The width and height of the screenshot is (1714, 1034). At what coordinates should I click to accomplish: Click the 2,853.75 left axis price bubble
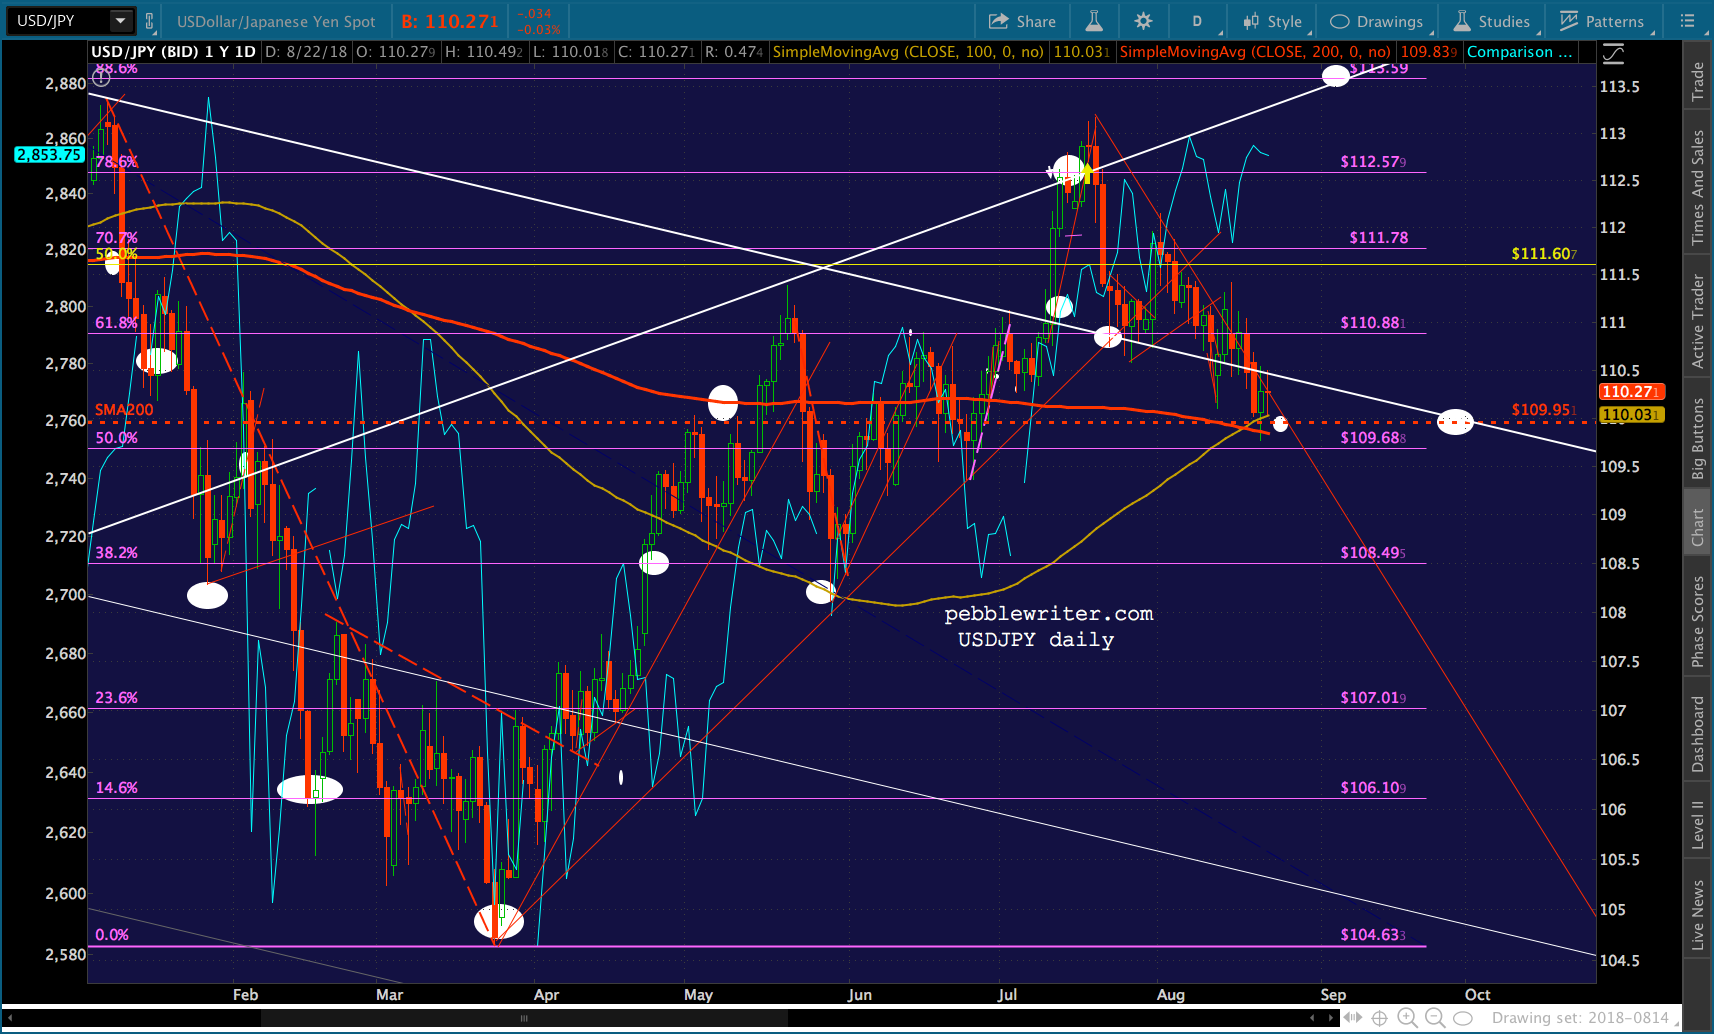pyautogui.click(x=49, y=154)
